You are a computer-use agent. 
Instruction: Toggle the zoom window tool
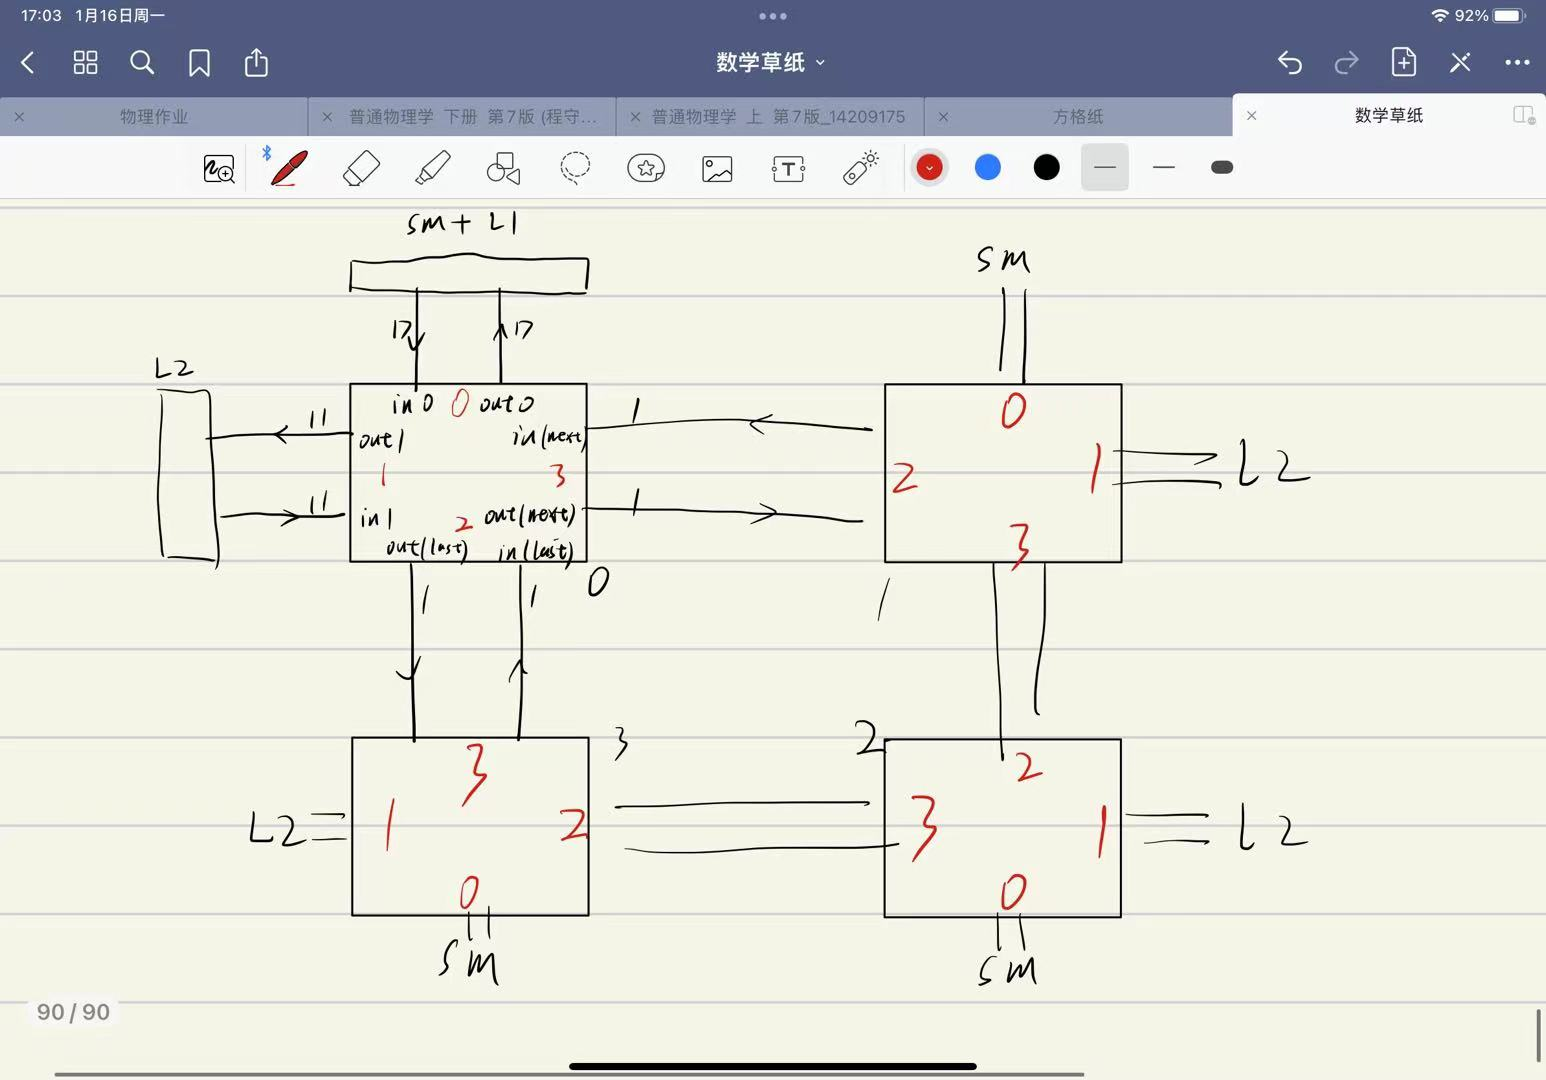(219, 168)
